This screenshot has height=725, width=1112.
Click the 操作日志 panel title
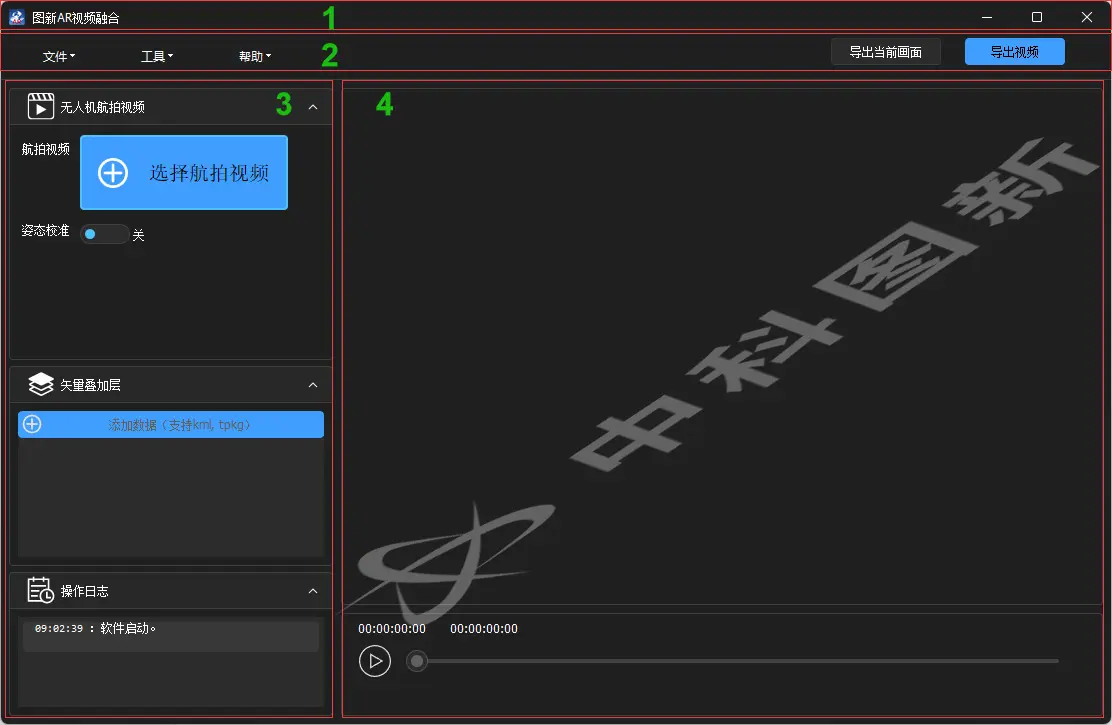(x=84, y=591)
